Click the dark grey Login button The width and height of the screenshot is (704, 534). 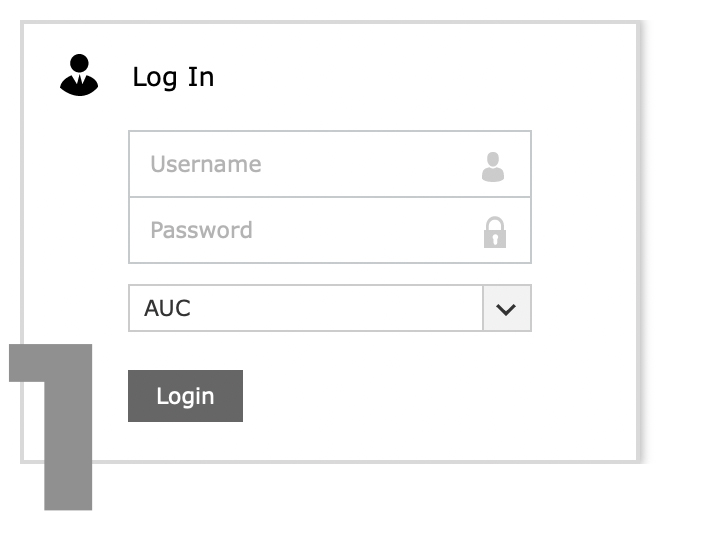[185, 396]
